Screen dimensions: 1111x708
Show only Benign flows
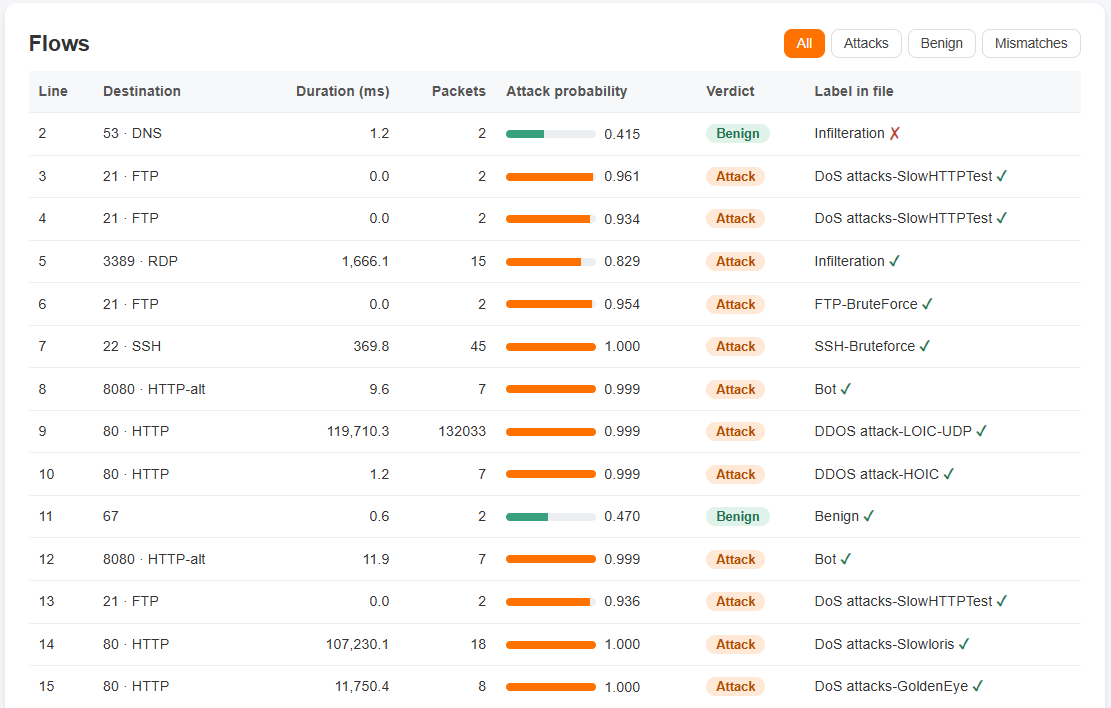[941, 43]
